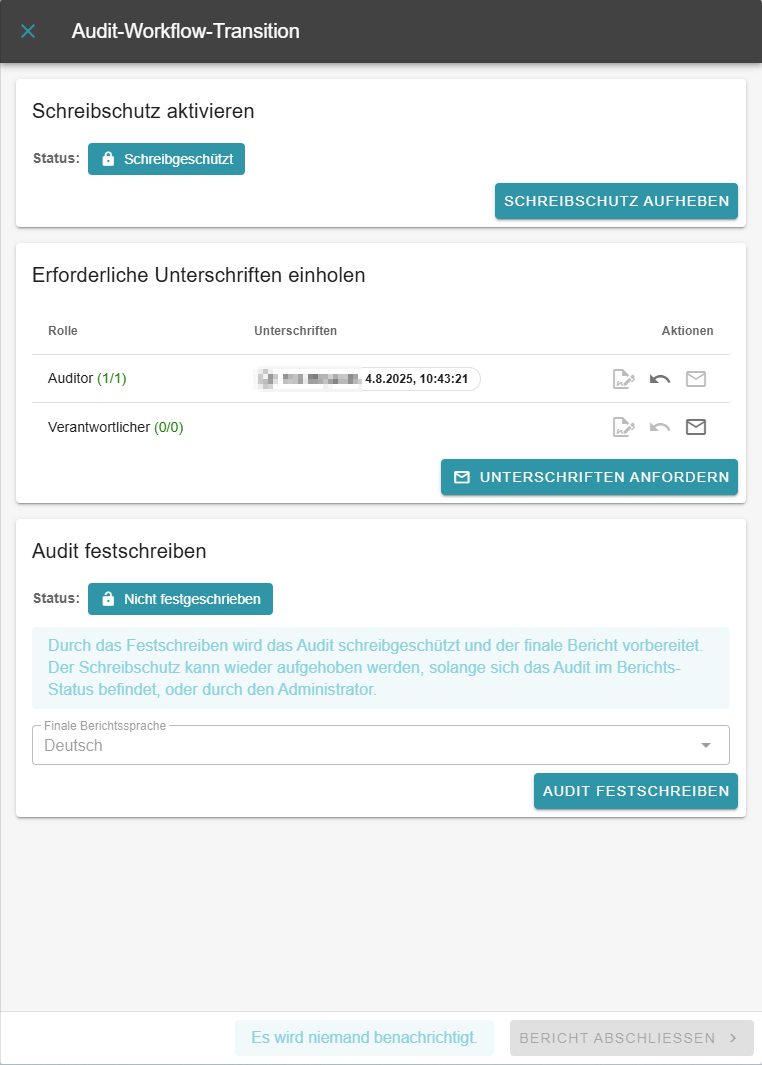Click the dropdown arrow next to Deutsch
Viewport: 762px width, 1065px height.
coord(706,745)
